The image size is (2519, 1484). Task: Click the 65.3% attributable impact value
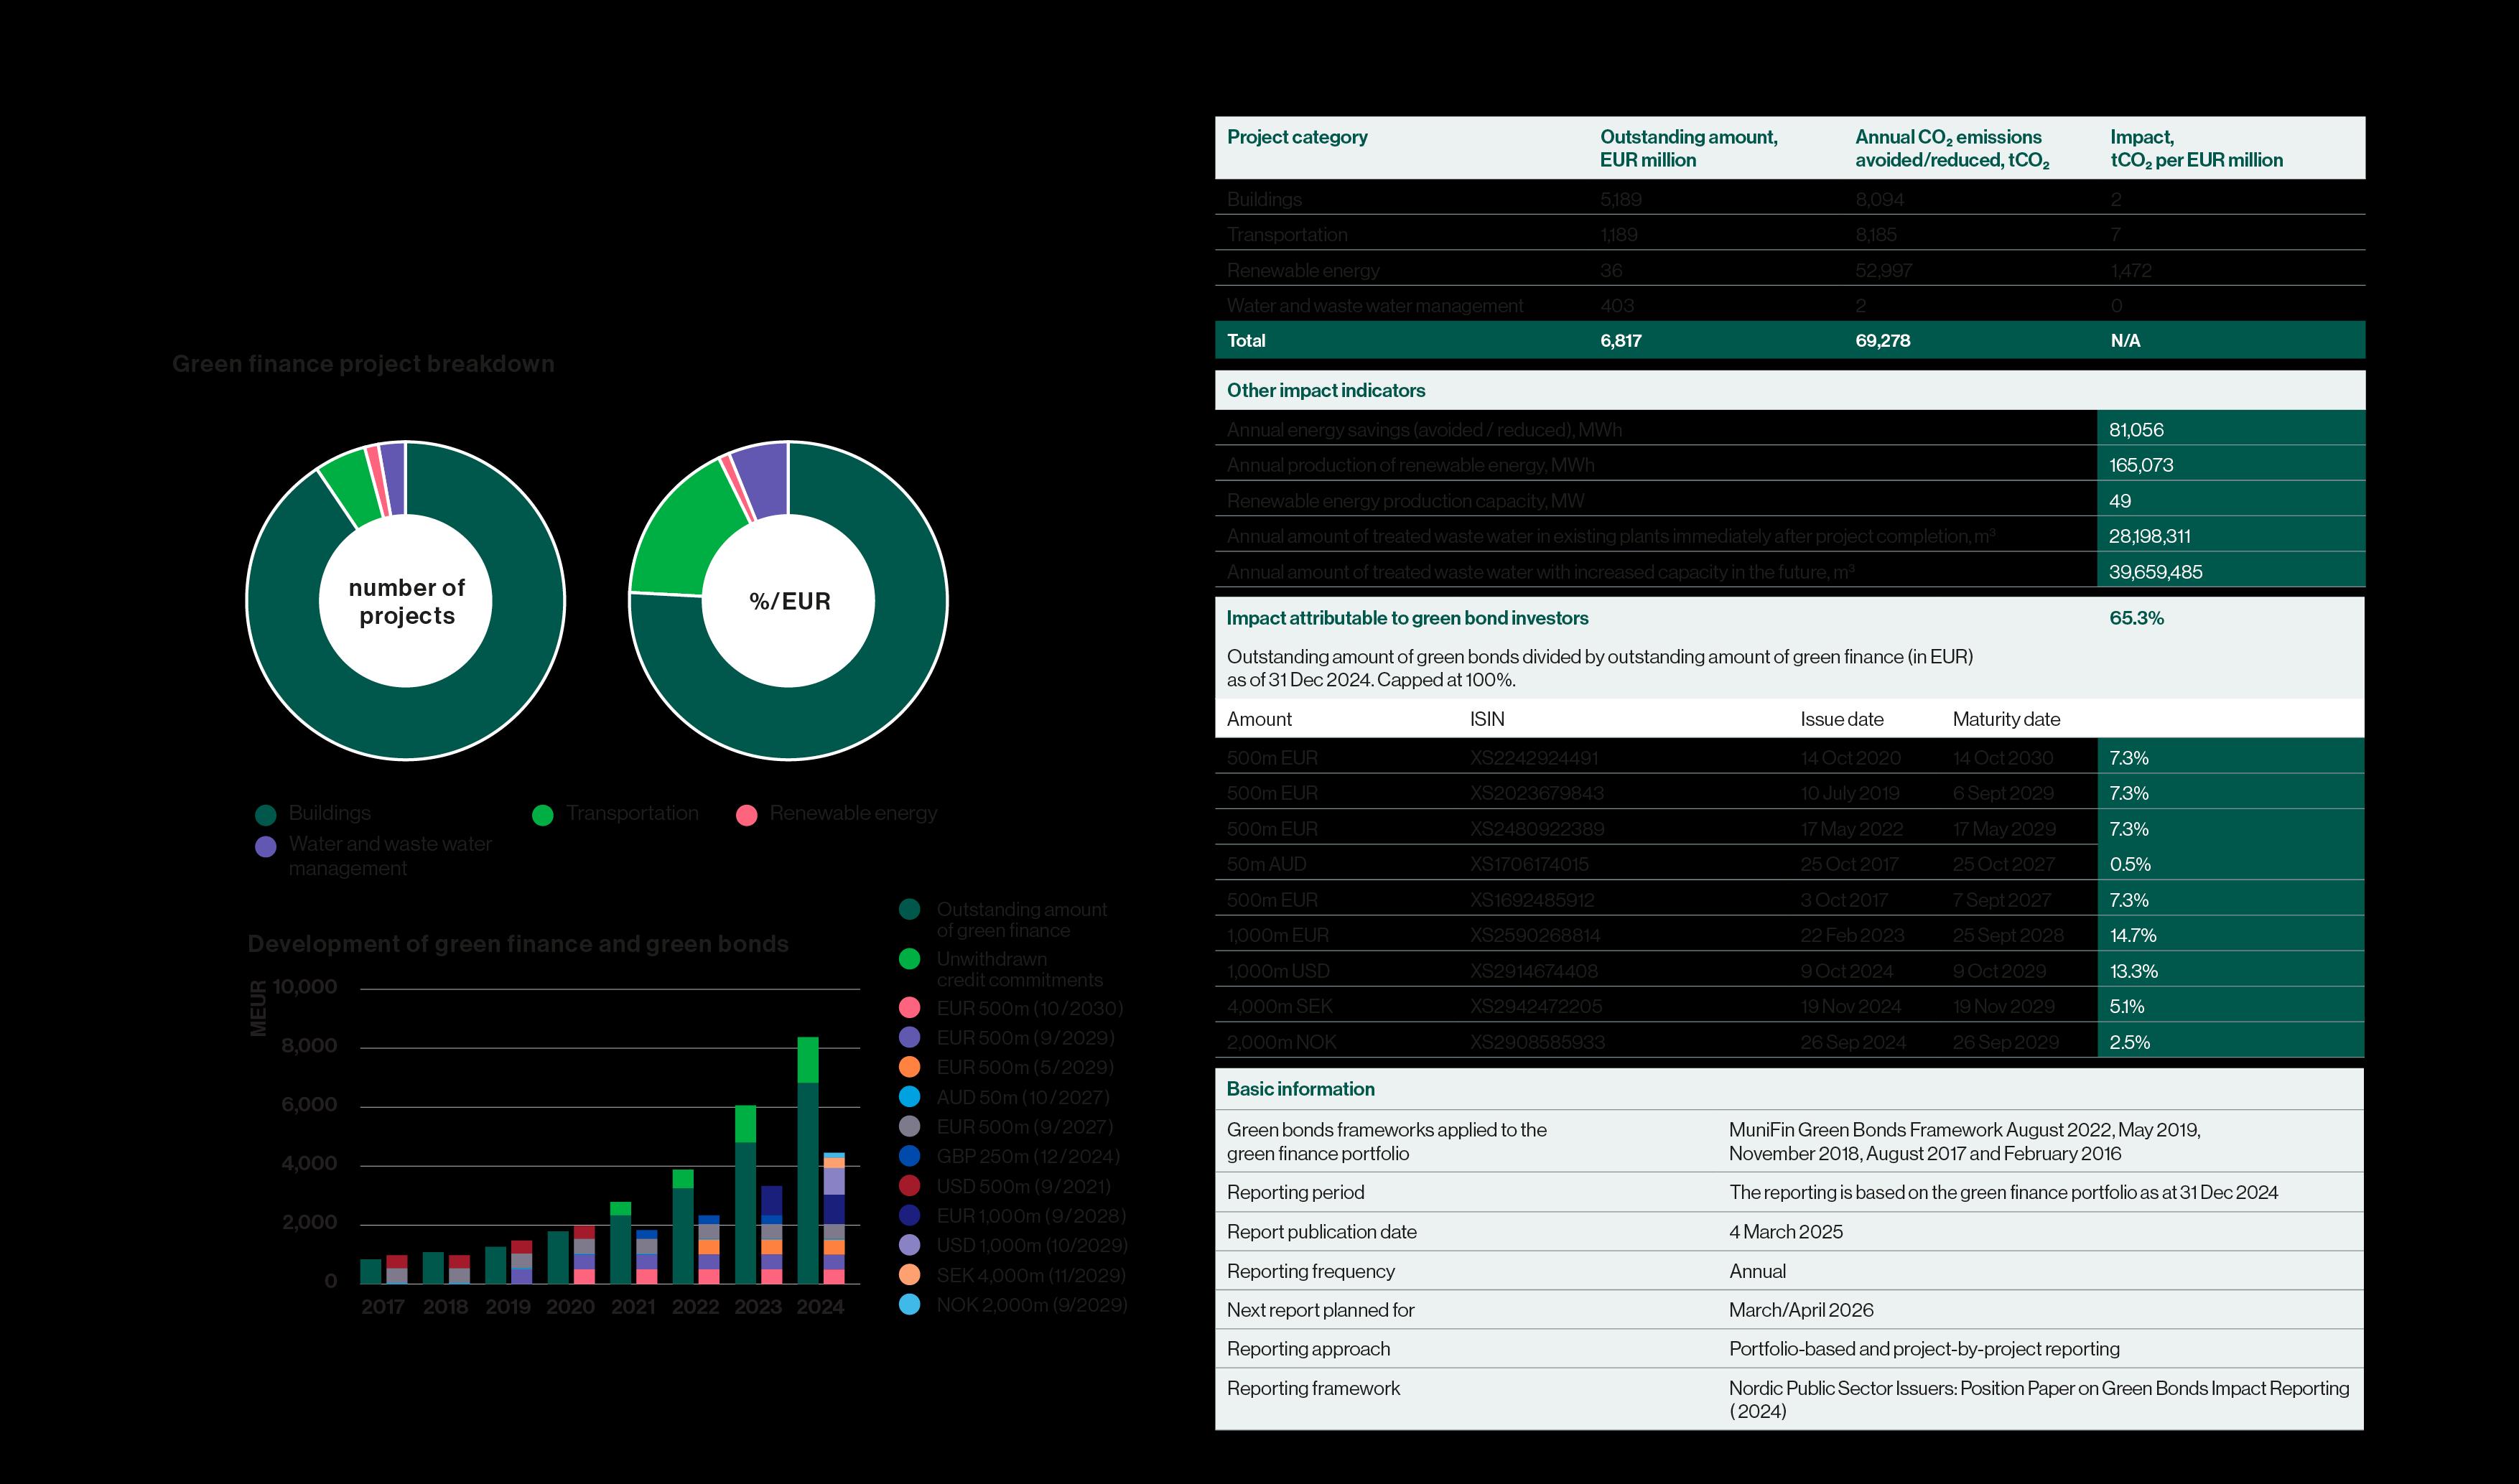[x=2136, y=618]
